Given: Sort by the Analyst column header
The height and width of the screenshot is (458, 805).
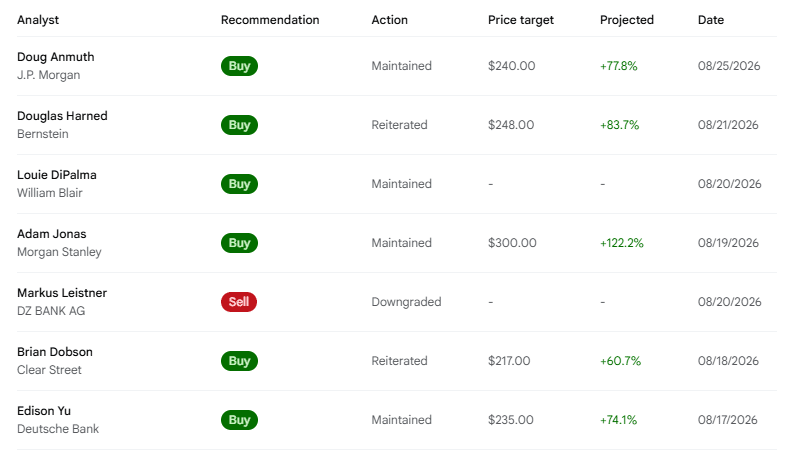Looking at the screenshot, I should pos(38,20).
